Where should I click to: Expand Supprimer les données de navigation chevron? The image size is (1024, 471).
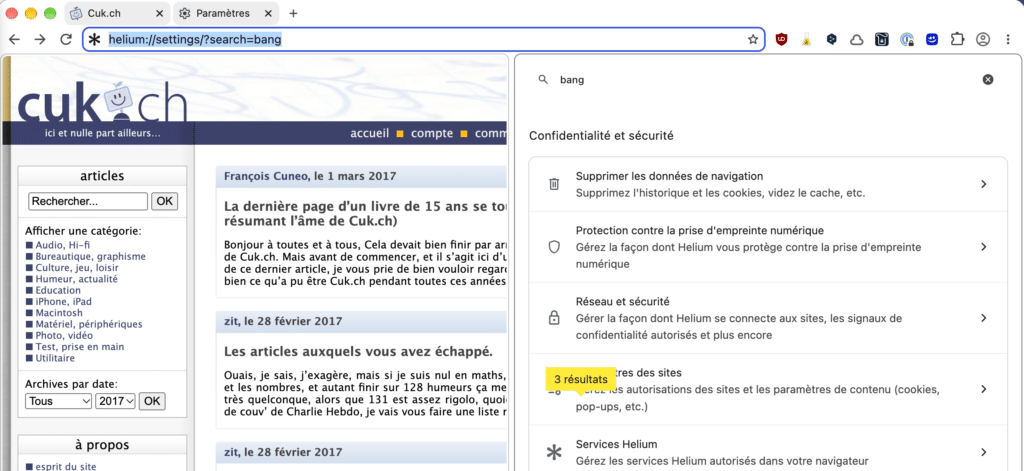984,185
